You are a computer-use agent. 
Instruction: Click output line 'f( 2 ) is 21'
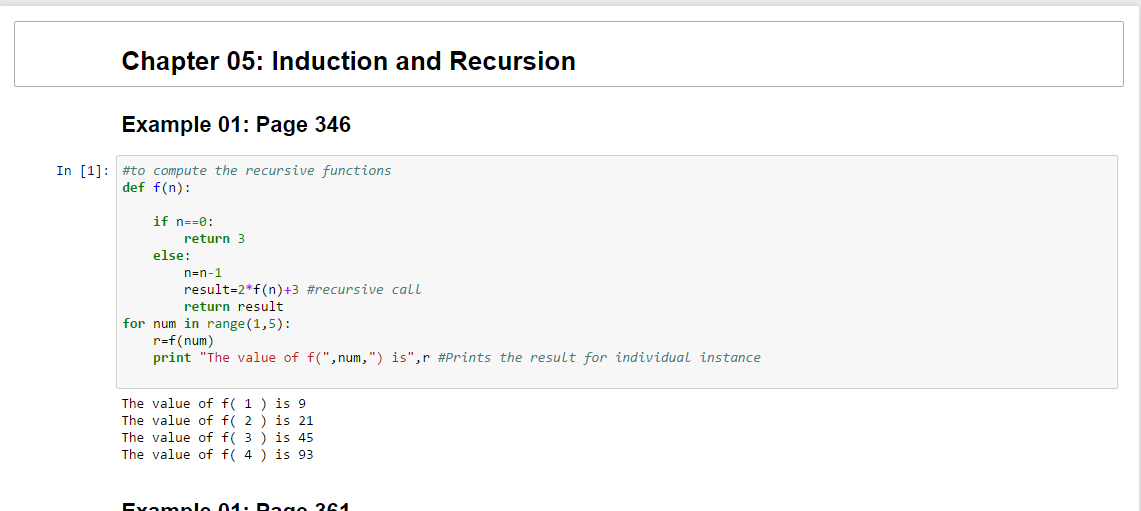click(217, 421)
